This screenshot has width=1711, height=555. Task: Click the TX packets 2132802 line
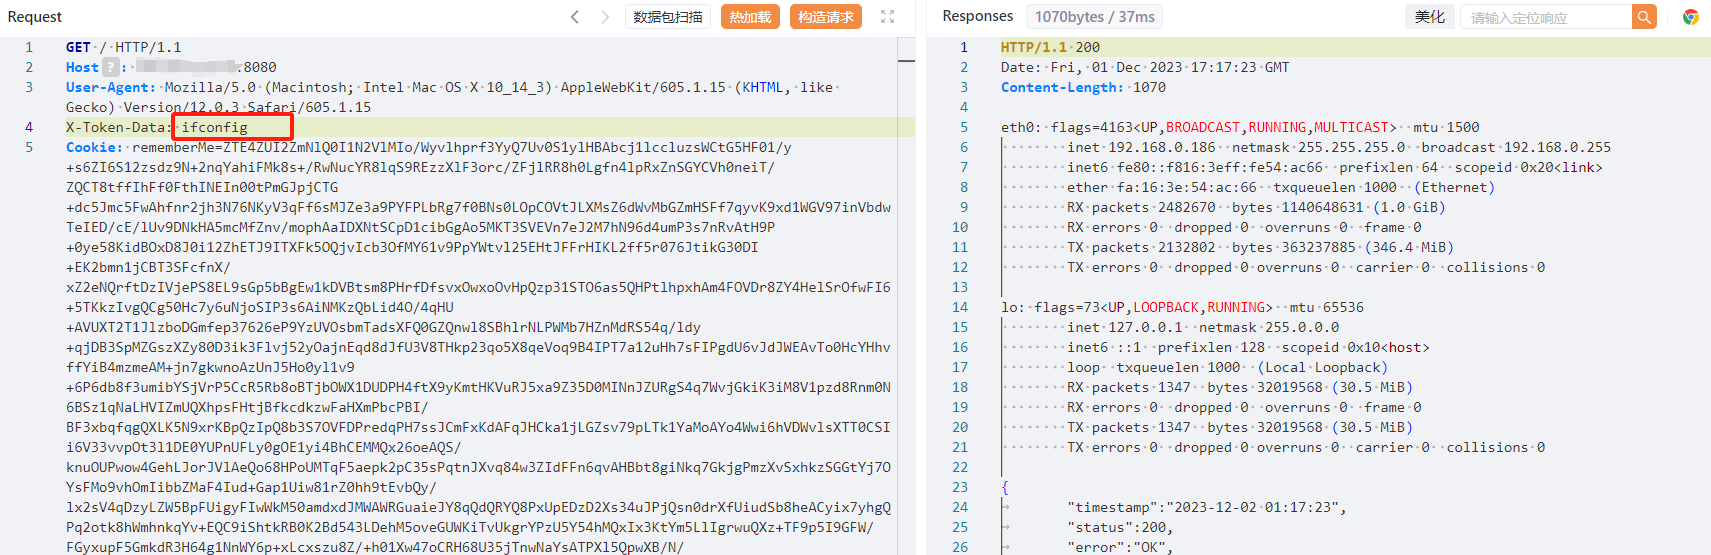point(1260,247)
